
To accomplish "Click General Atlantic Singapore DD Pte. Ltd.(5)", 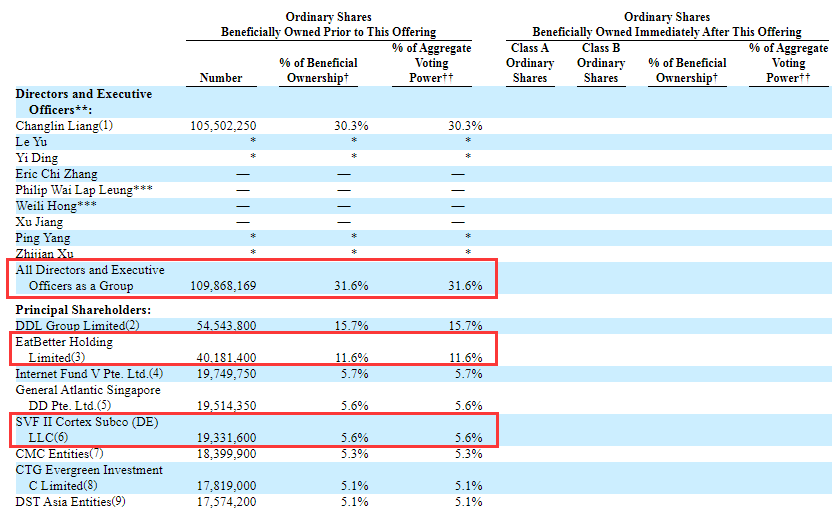I will 88,398.
